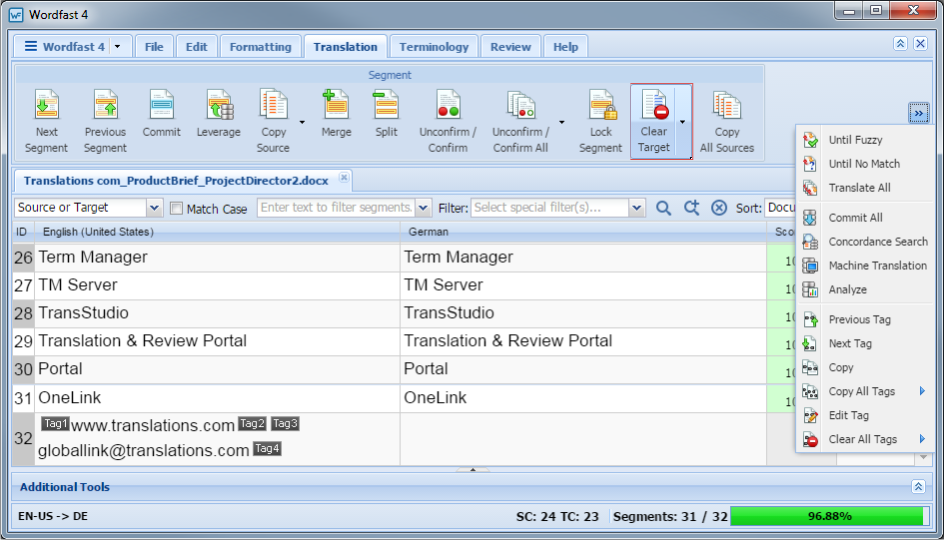Click the 96.88% progress bar
The height and width of the screenshot is (540, 944).
pyautogui.click(x=830, y=516)
